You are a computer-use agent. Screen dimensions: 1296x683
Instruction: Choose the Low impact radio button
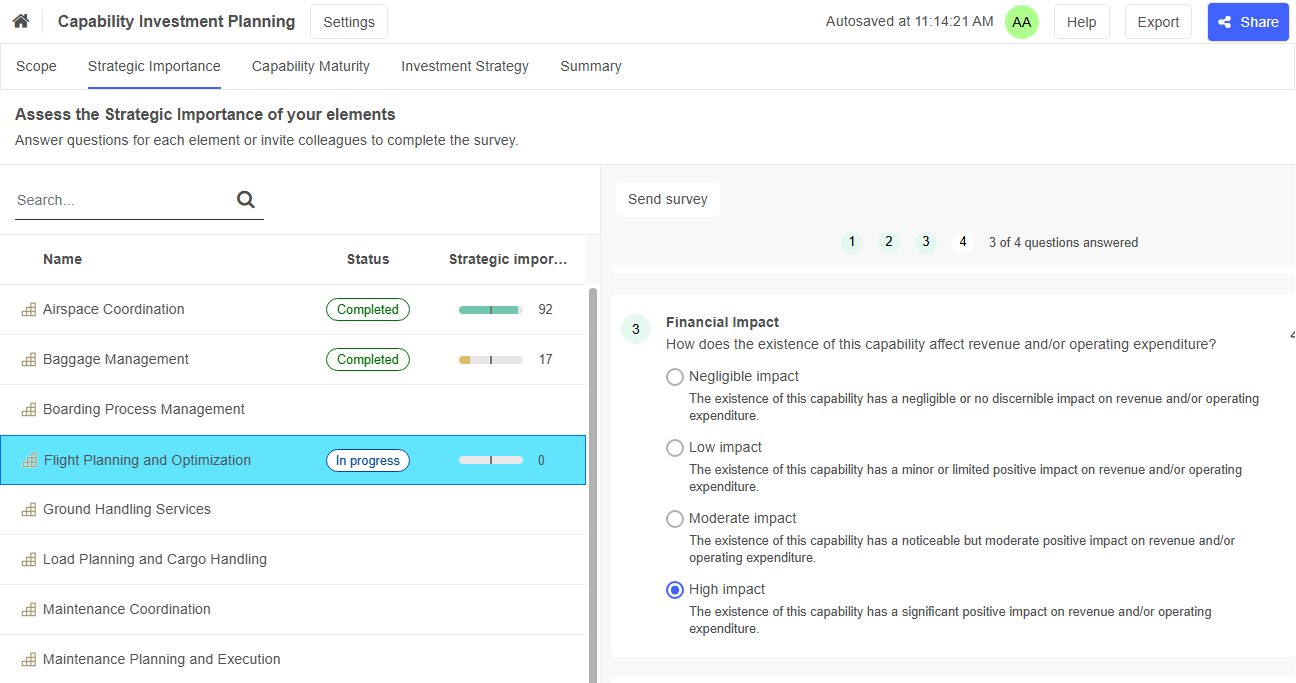coord(675,448)
